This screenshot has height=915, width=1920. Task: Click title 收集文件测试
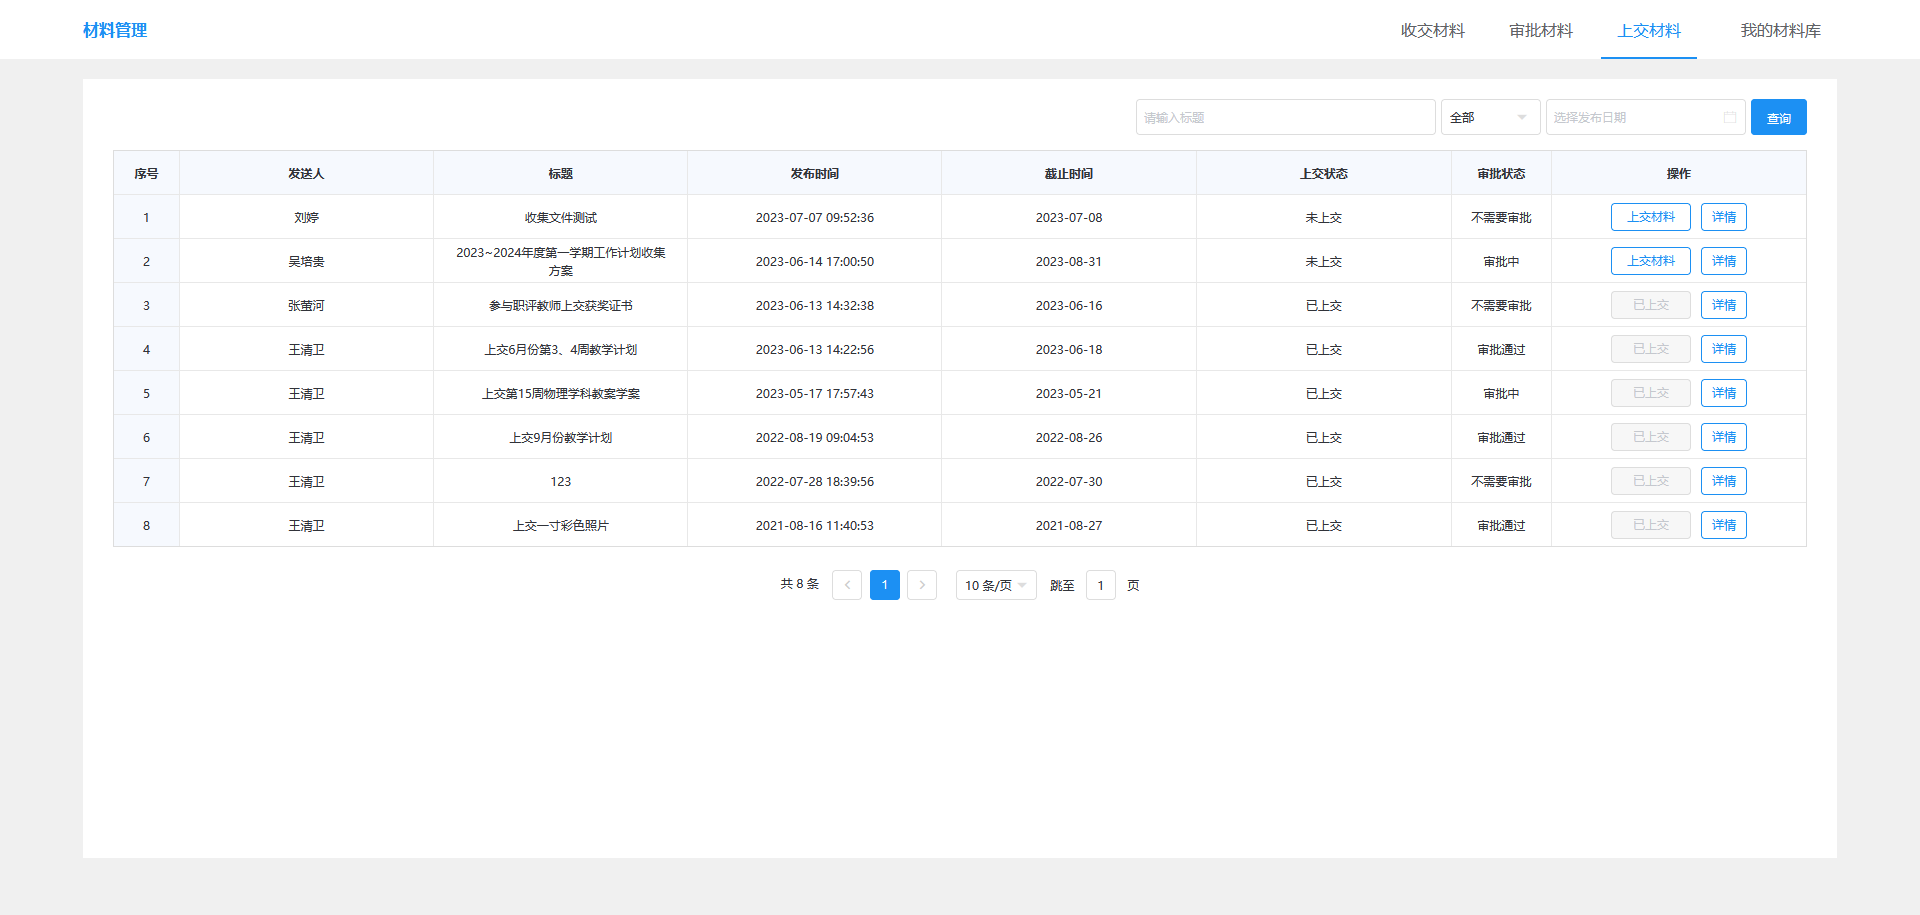click(560, 217)
